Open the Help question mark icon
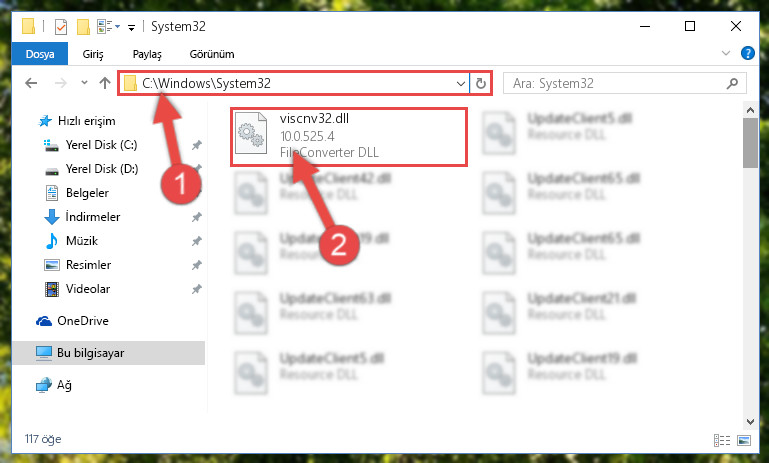Viewport: 769px width, 463px height. click(747, 53)
